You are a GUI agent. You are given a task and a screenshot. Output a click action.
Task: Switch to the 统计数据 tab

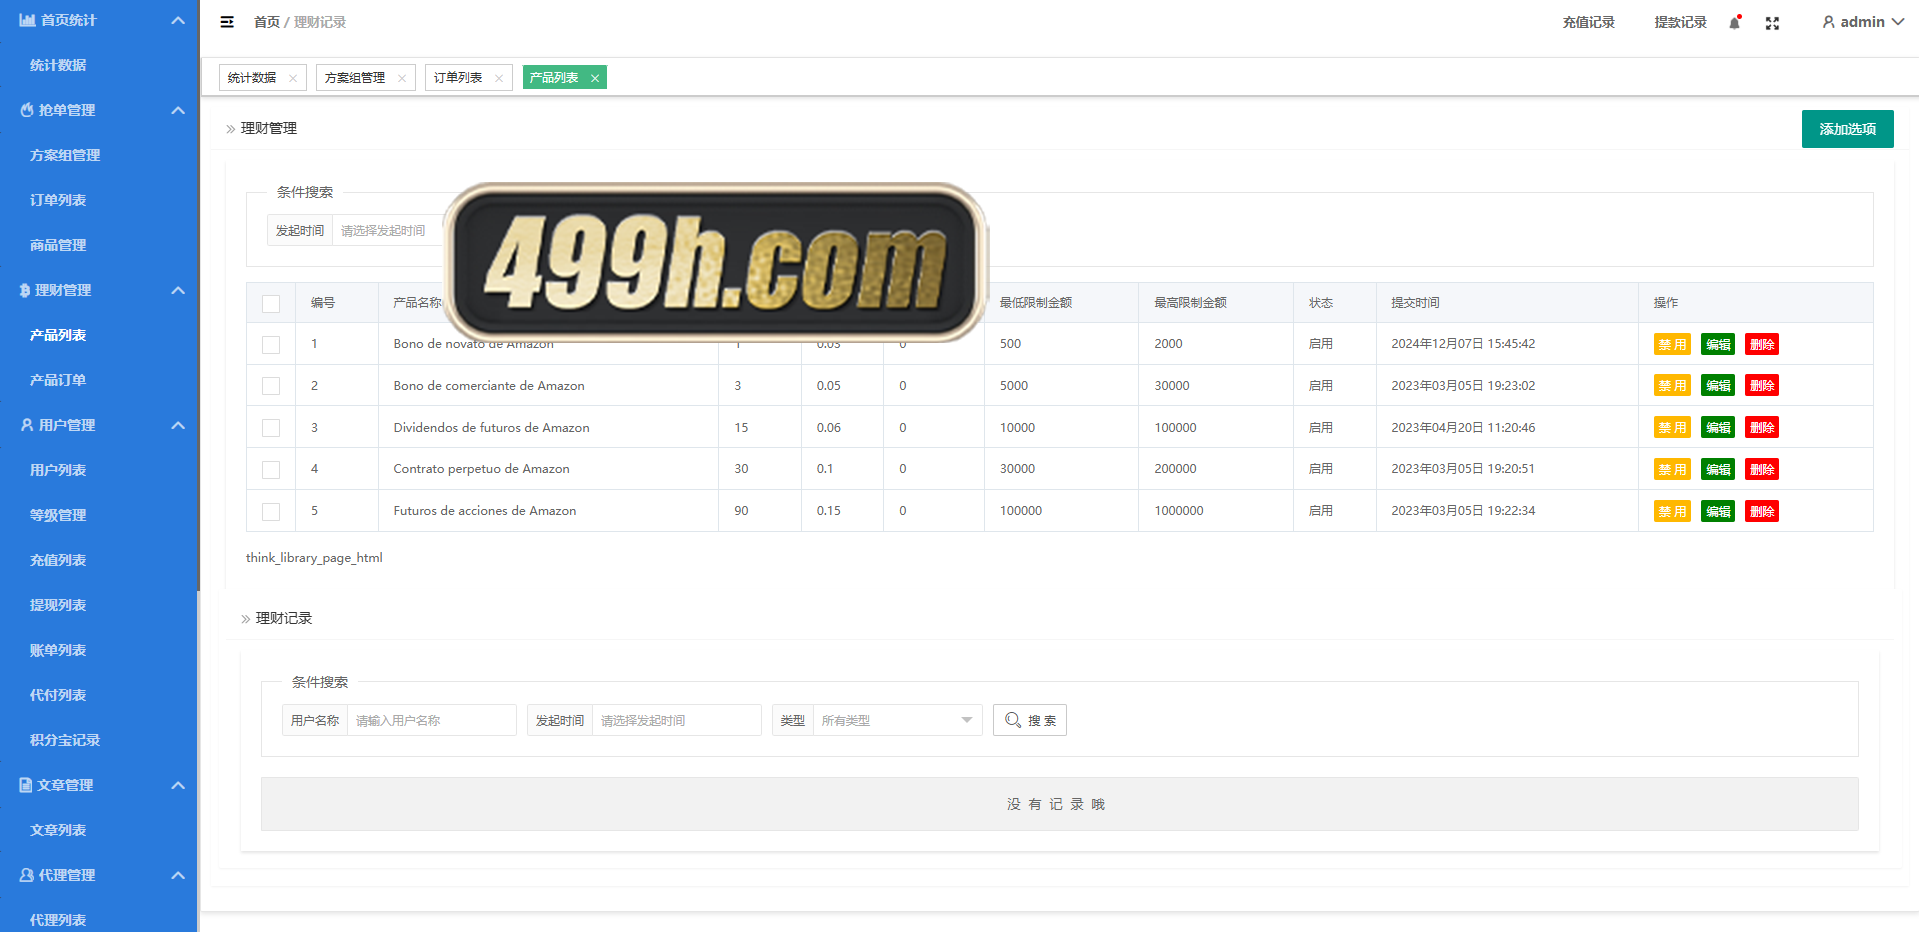[252, 78]
